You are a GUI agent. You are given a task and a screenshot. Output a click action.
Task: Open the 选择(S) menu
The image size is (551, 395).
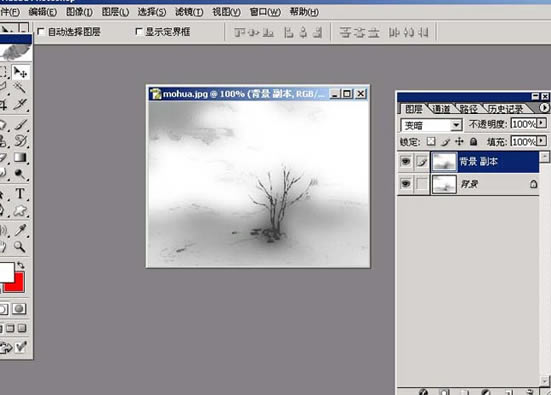pos(152,12)
